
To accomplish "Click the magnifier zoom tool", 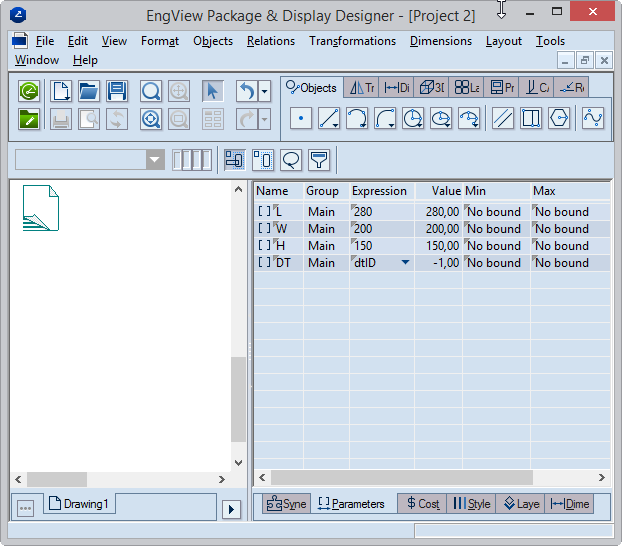I will (x=151, y=91).
